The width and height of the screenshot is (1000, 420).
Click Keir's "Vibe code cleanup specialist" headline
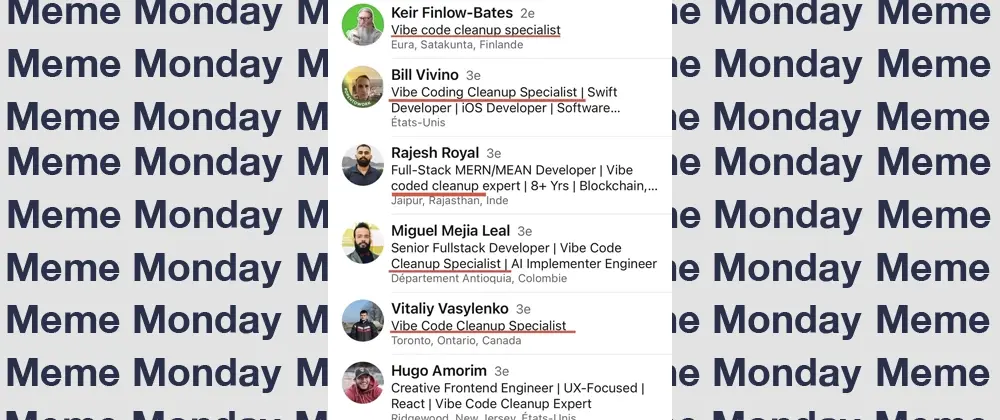tap(475, 30)
